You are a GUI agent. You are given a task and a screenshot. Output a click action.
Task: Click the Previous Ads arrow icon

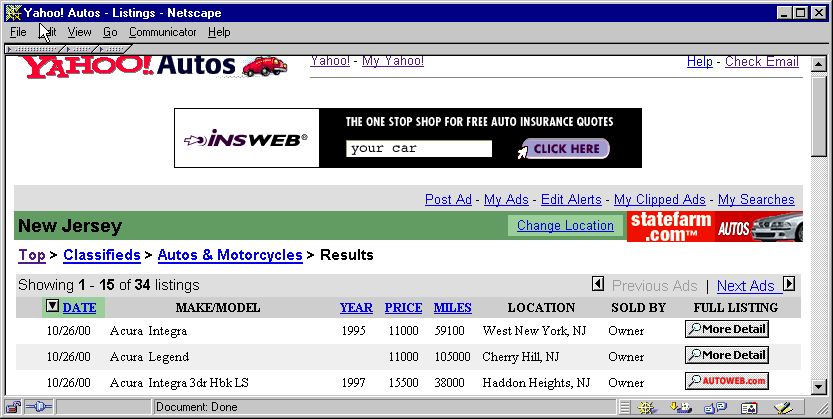(x=598, y=284)
